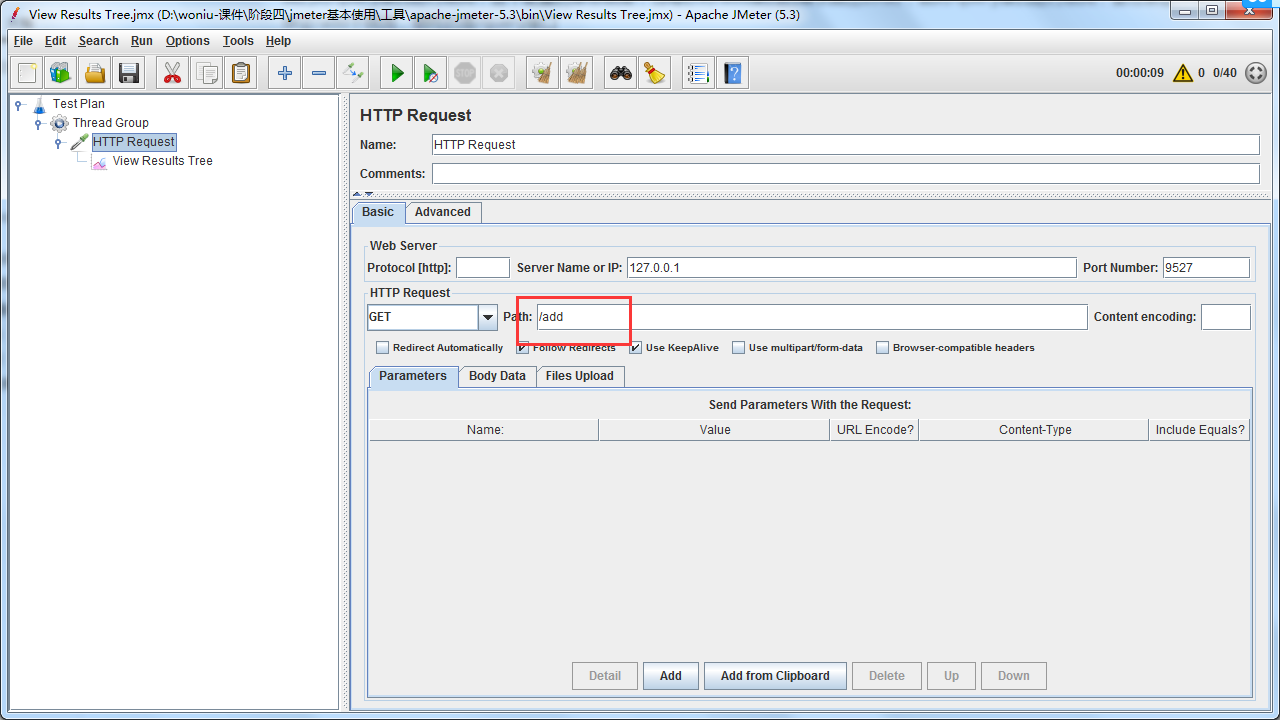The height and width of the screenshot is (720, 1280).
Task: Click the Content encoding field
Action: click(x=1226, y=317)
